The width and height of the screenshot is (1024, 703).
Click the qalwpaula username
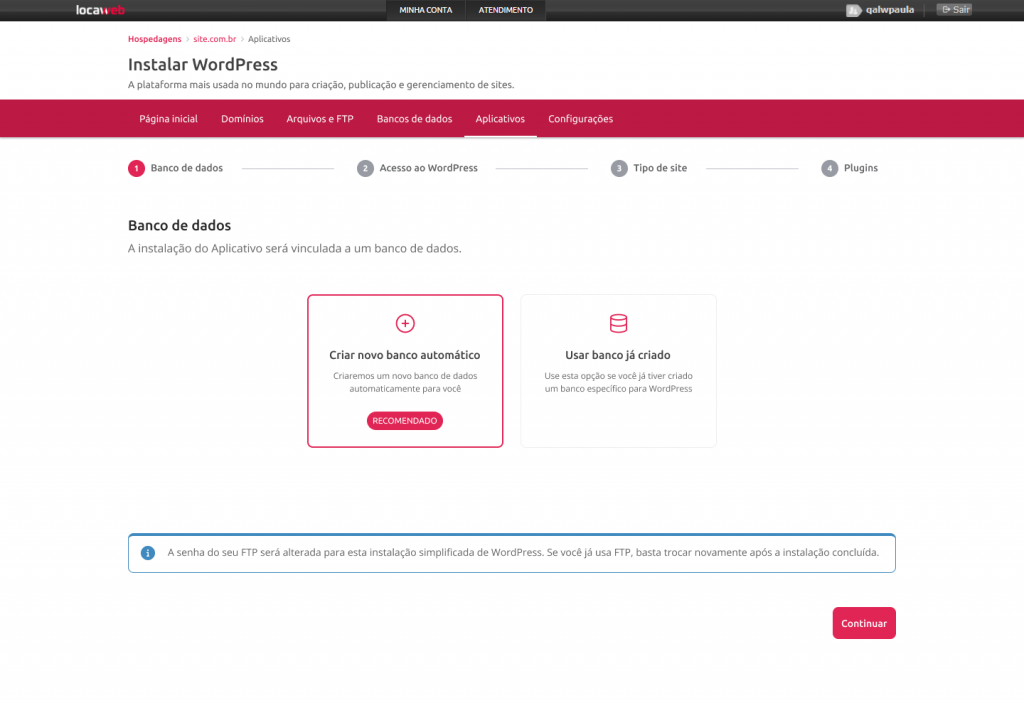[889, 10]
